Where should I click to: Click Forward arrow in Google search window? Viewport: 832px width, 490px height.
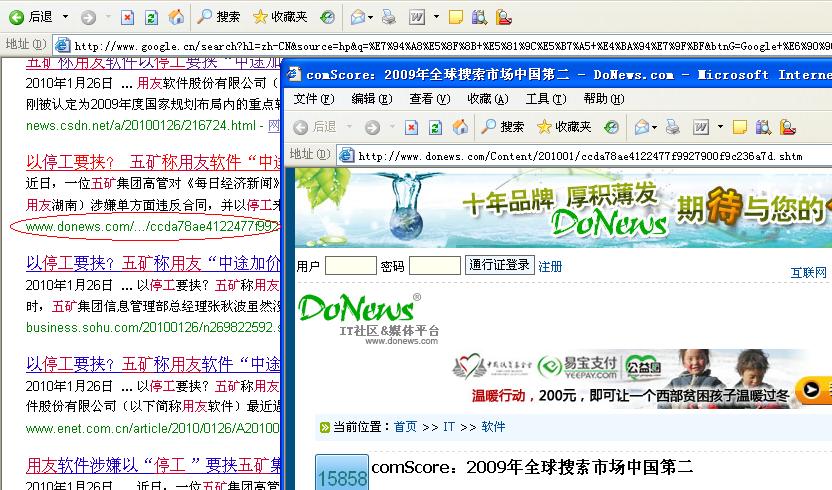click(x=88, y=18)
